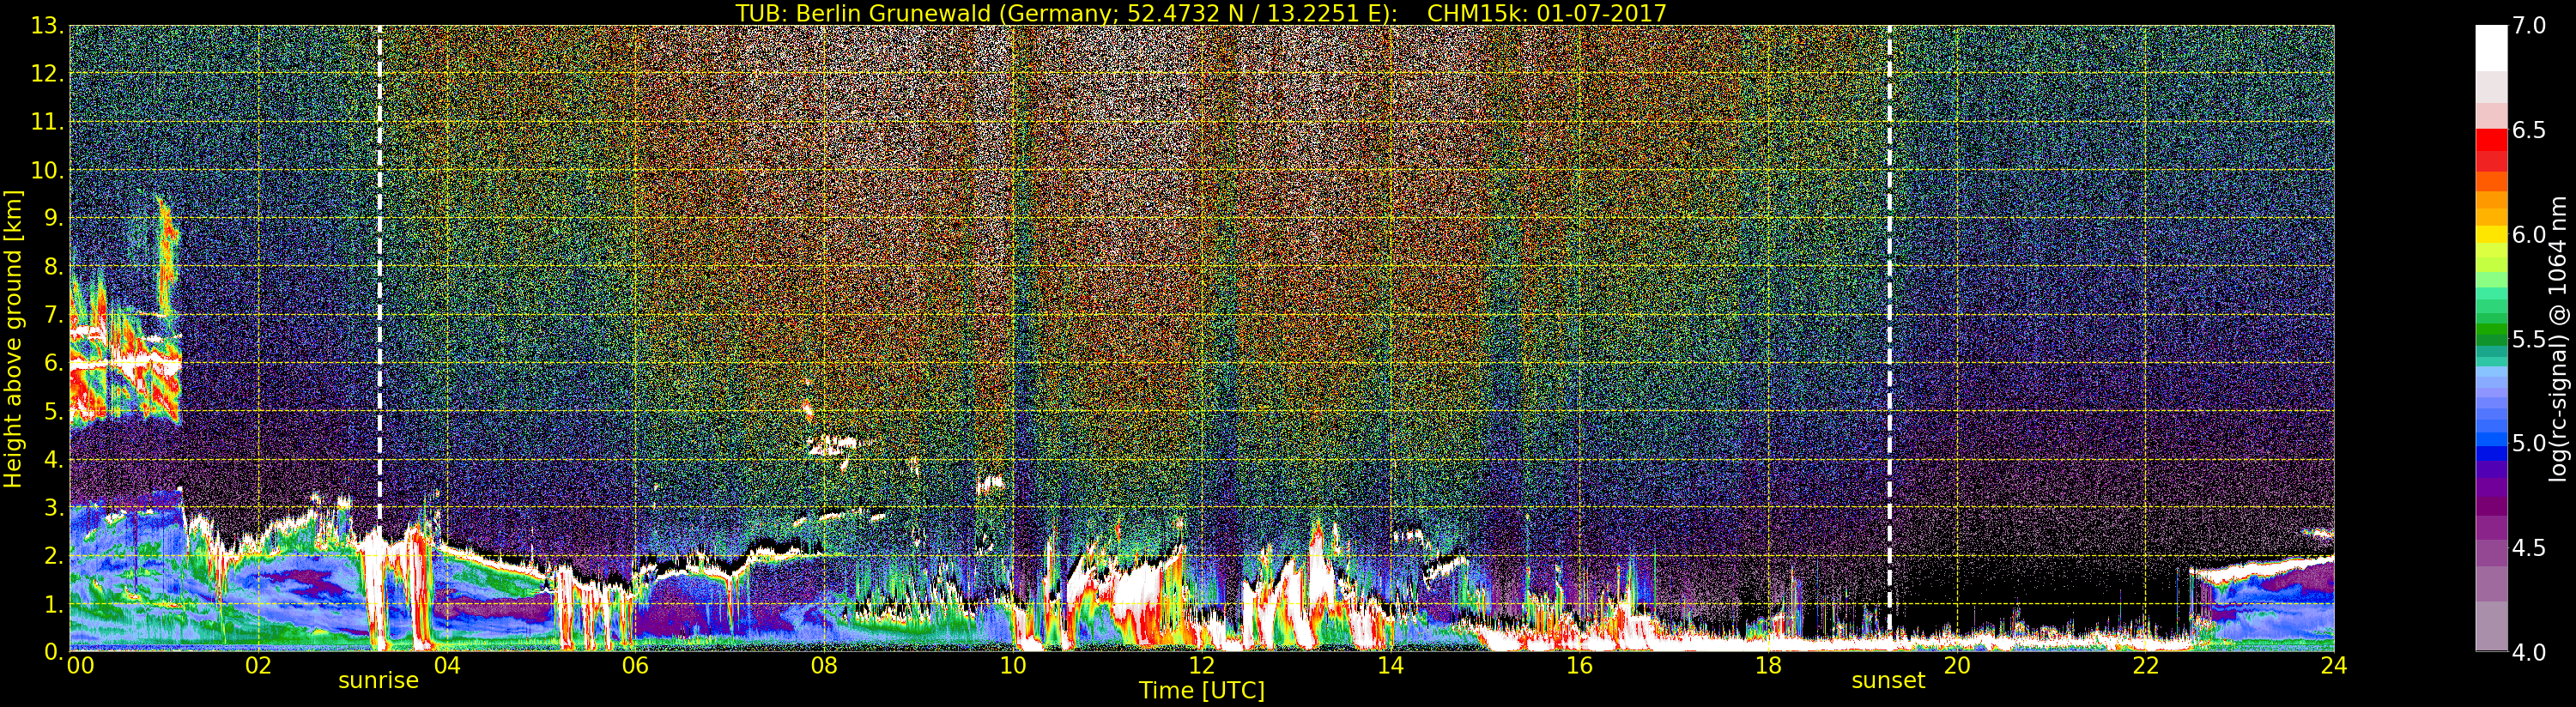This screenshot has width=2576, height=707.
Task: Click the '08' time axis tick label
Action: click(x=824, y=666)
